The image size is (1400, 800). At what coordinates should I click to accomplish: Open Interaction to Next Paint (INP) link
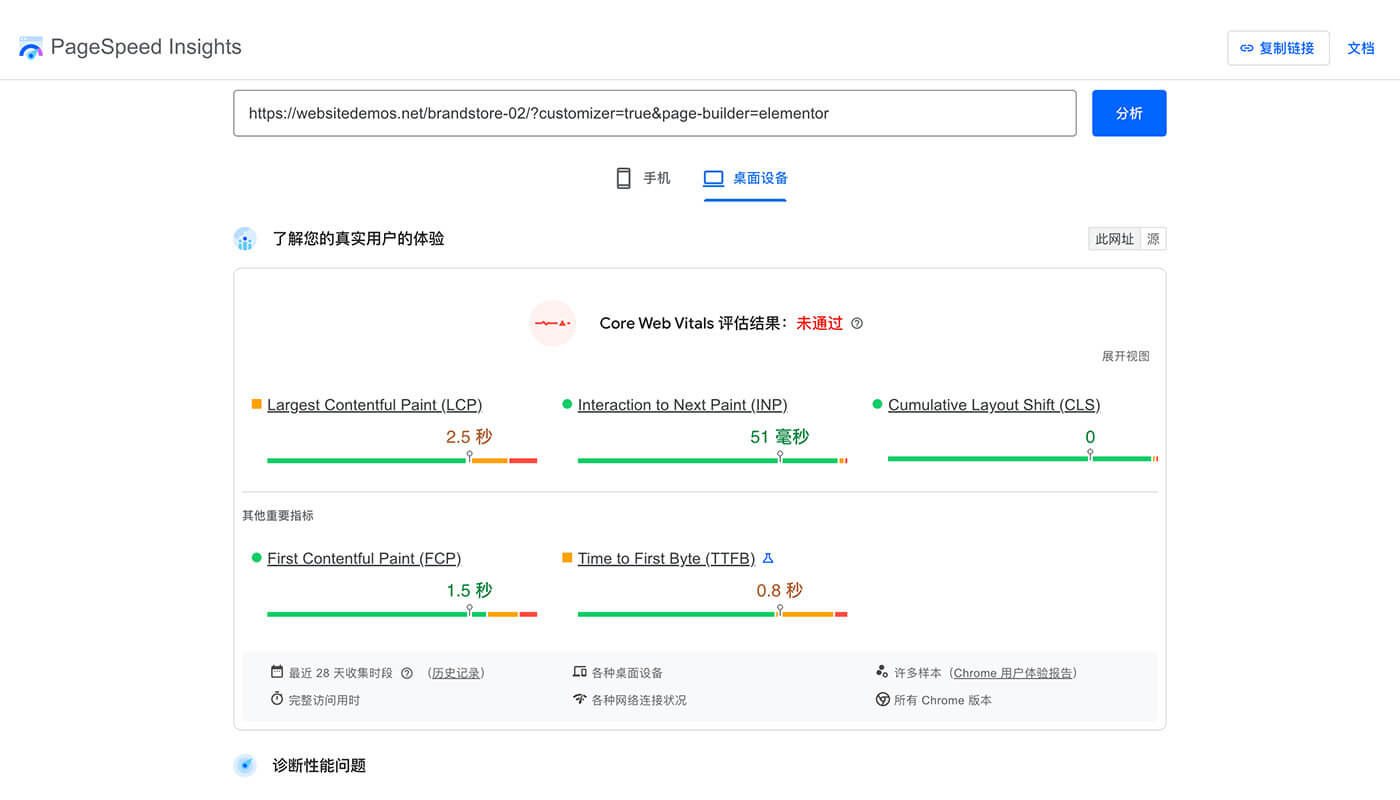tap(682, 405)
